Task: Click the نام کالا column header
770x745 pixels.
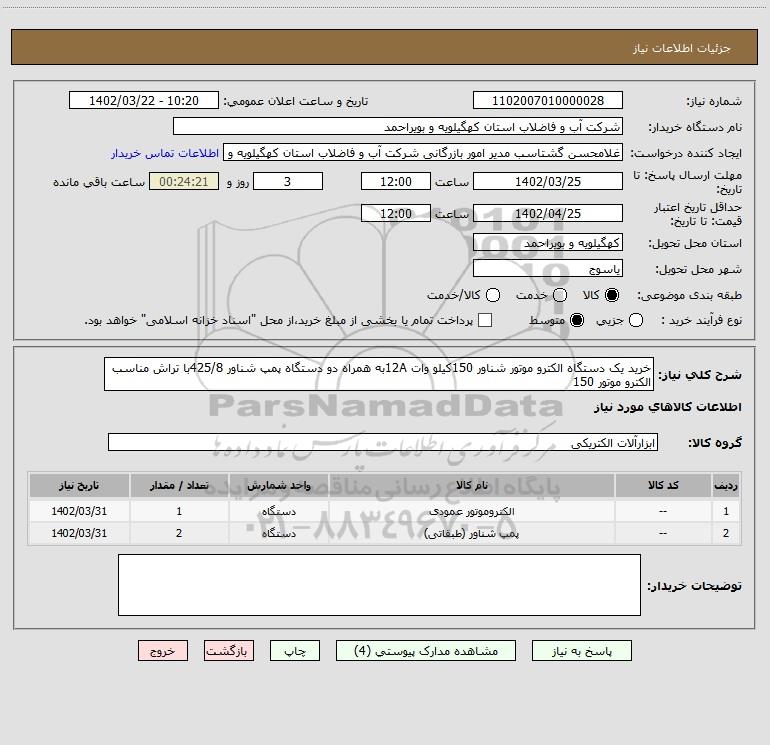Action: click(x=471, y=485)
